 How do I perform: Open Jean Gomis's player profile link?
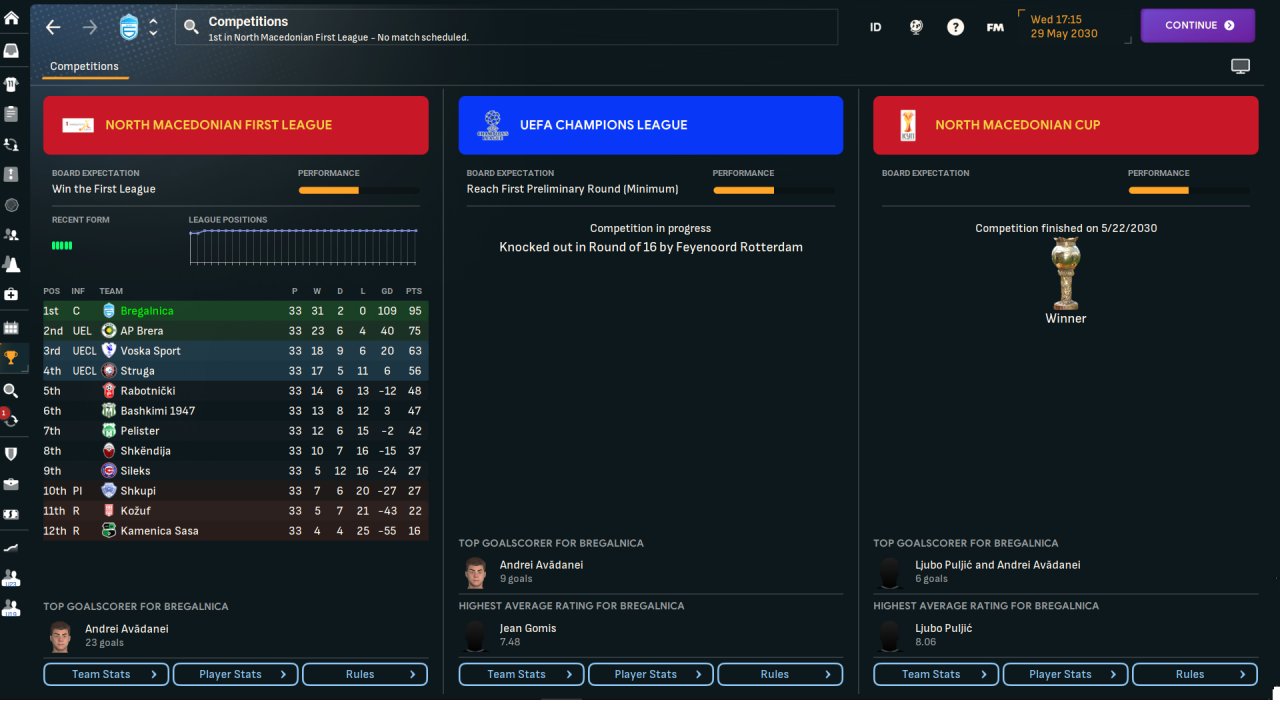pos(528,628)
